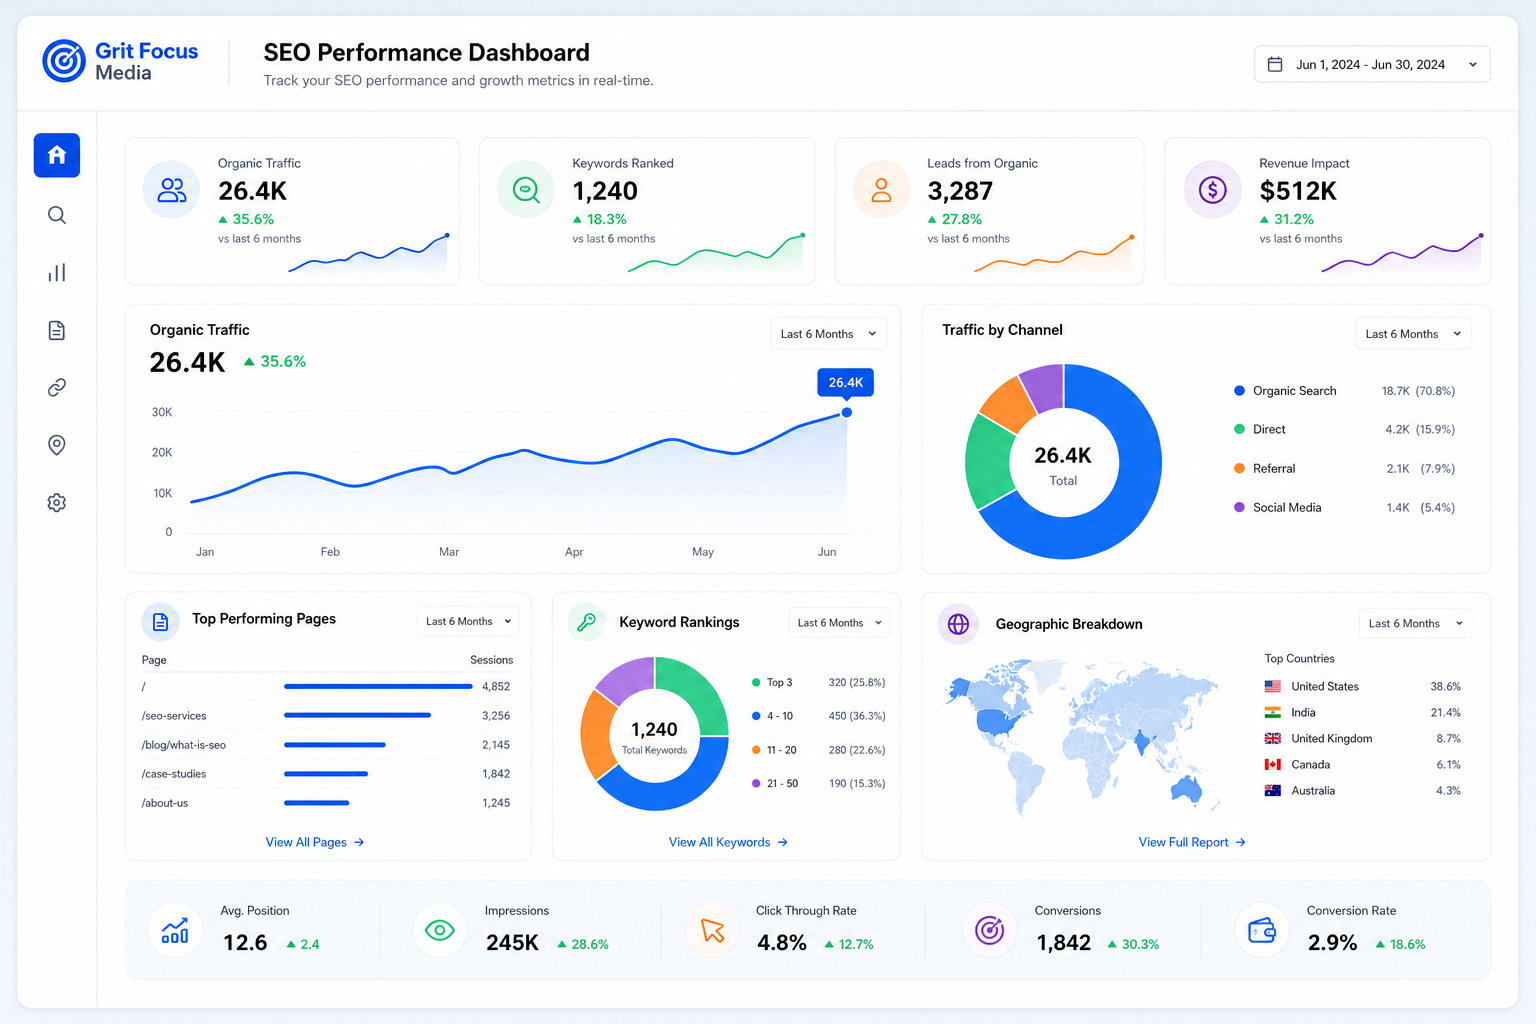1536x1024 pixels.
Task: Select Organic Search blue legend dot
Action: point(1240,391)
